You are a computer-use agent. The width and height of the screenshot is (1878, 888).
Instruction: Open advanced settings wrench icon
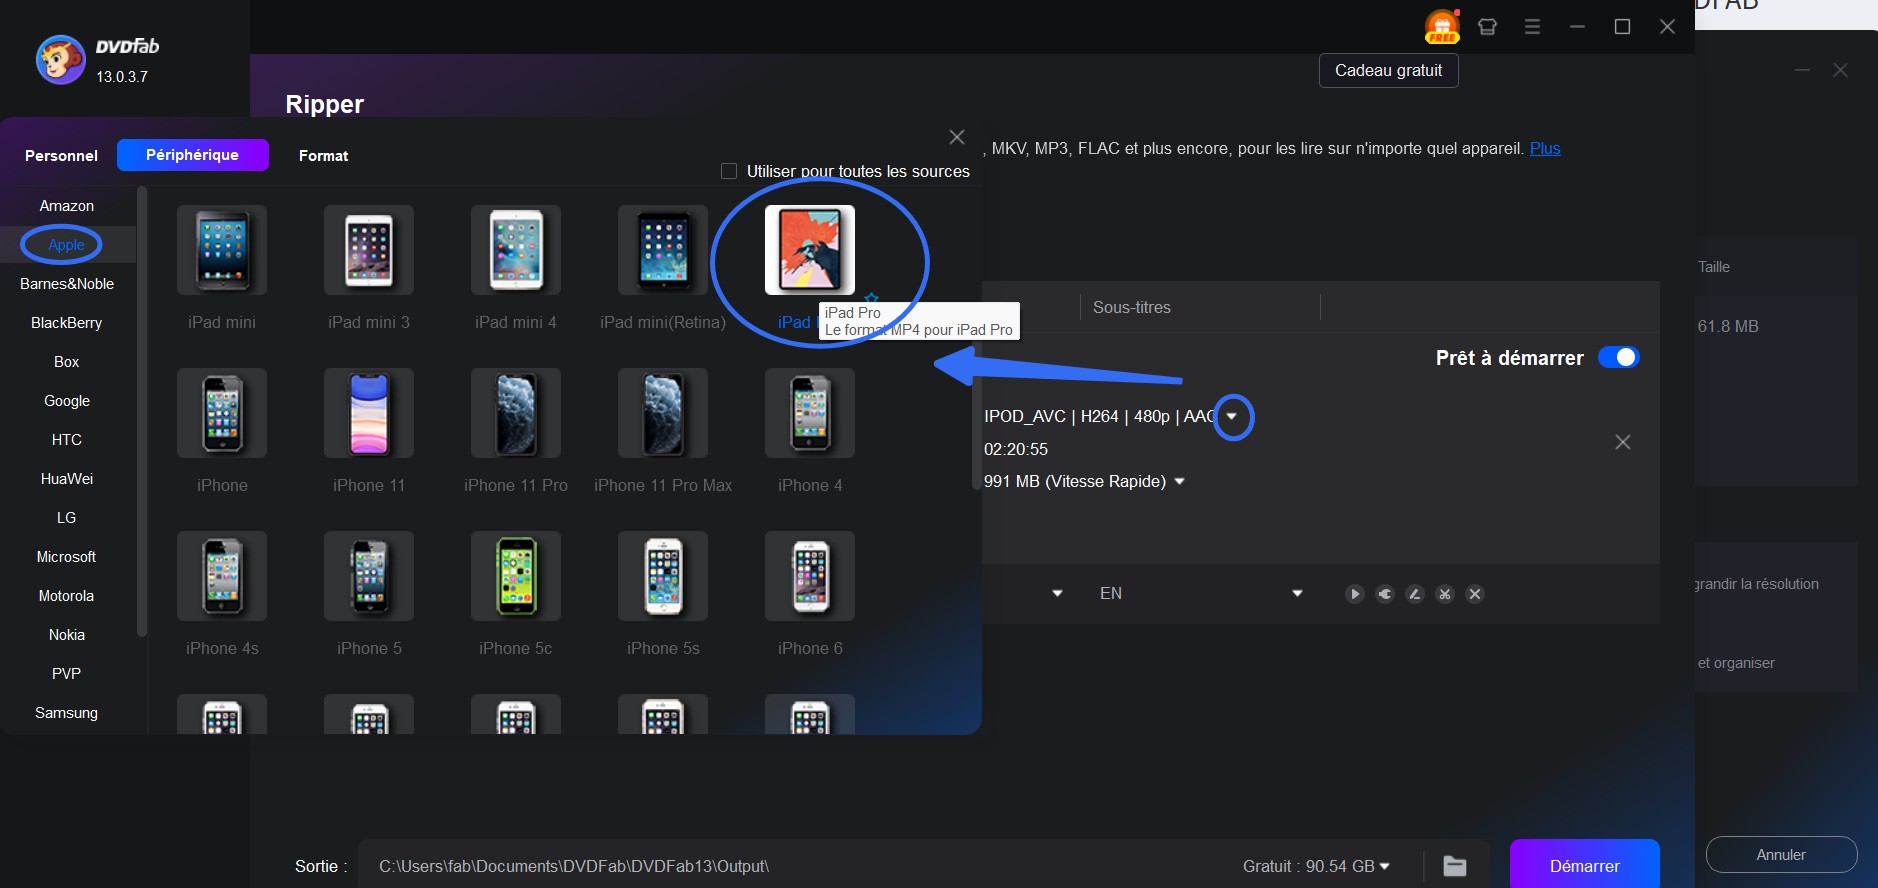1384,594
